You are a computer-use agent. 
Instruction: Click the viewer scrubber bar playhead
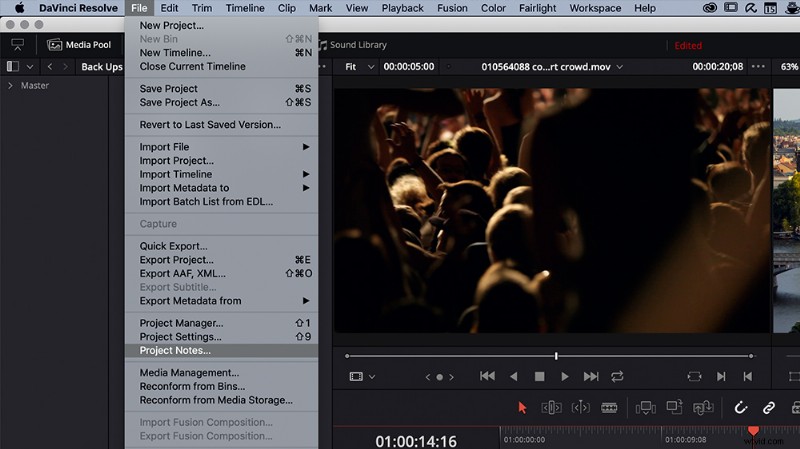pos(556,356)
